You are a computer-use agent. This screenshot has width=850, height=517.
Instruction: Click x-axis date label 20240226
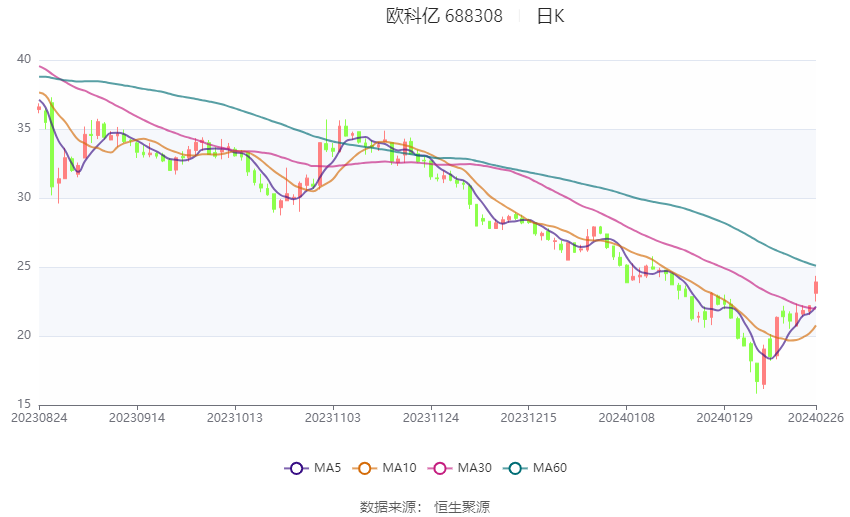coord(816,418)
